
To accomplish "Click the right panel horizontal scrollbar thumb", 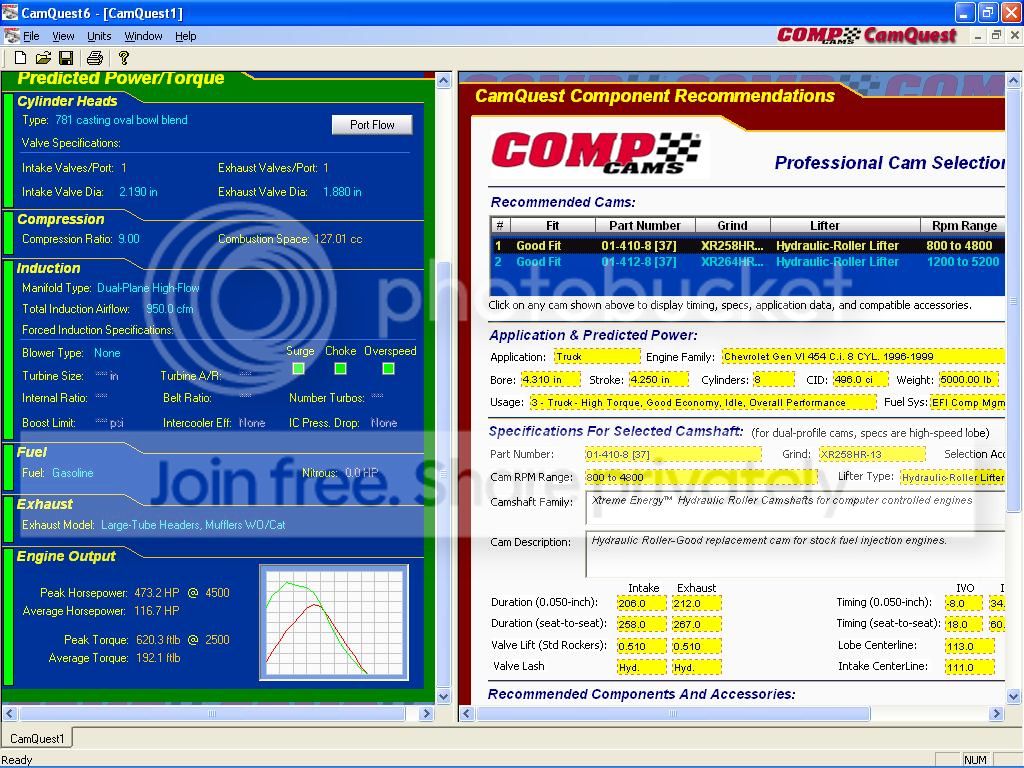I will point(673,713).
